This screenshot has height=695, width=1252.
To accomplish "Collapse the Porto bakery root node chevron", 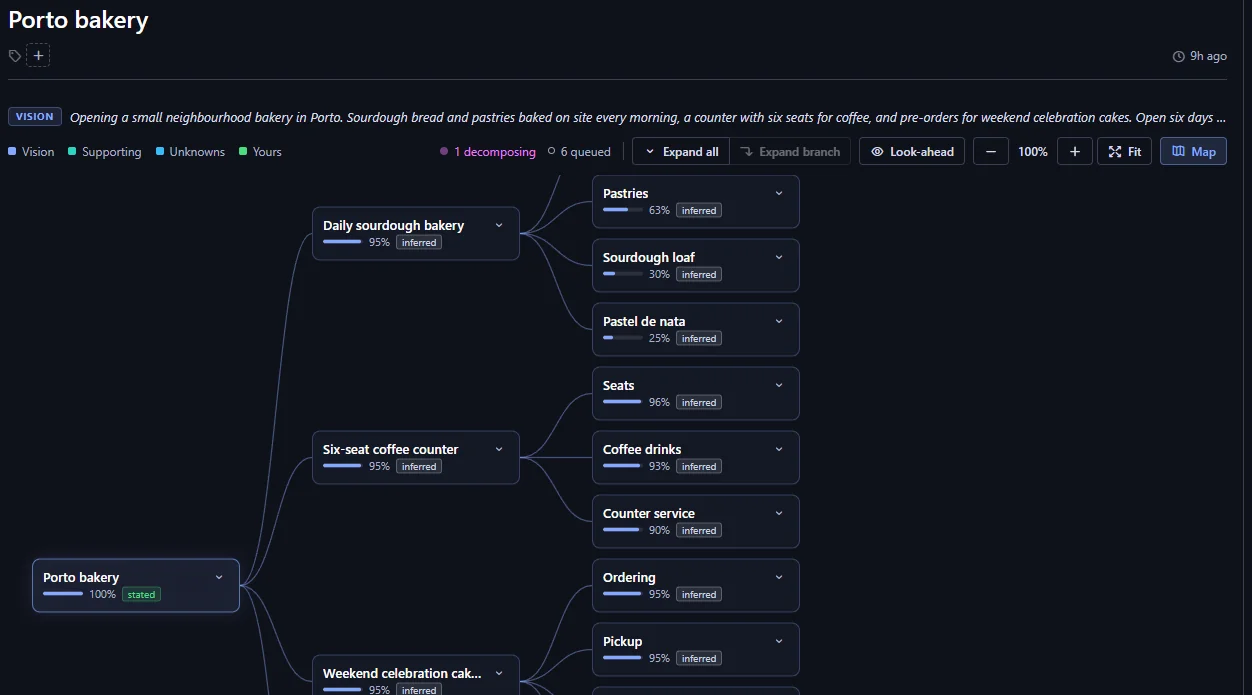I will (219, 577).
